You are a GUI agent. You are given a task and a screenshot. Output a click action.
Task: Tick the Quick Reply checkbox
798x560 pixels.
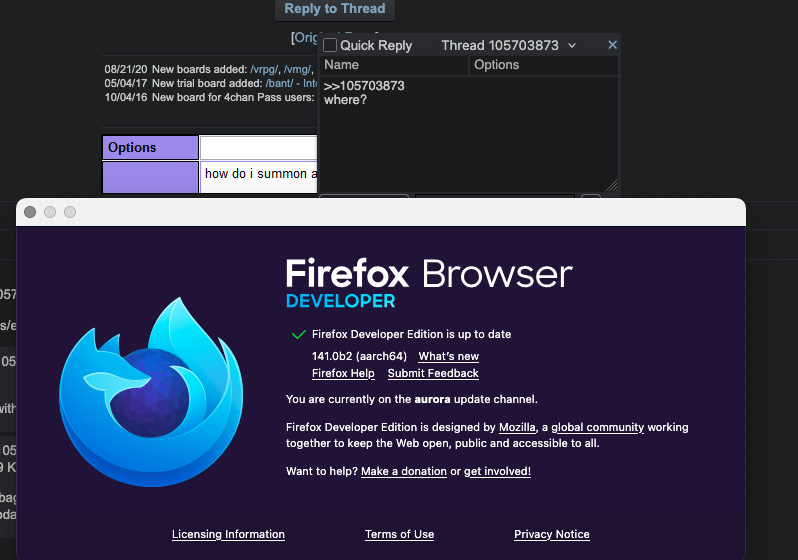pyautogui.click(x=330, y=45)
